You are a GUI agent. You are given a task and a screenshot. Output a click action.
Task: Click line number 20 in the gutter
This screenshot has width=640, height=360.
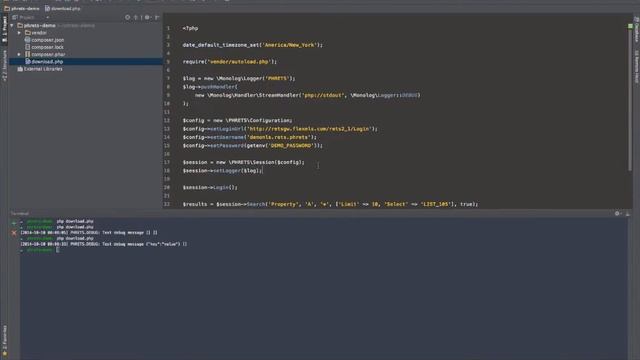click(167, 187)
